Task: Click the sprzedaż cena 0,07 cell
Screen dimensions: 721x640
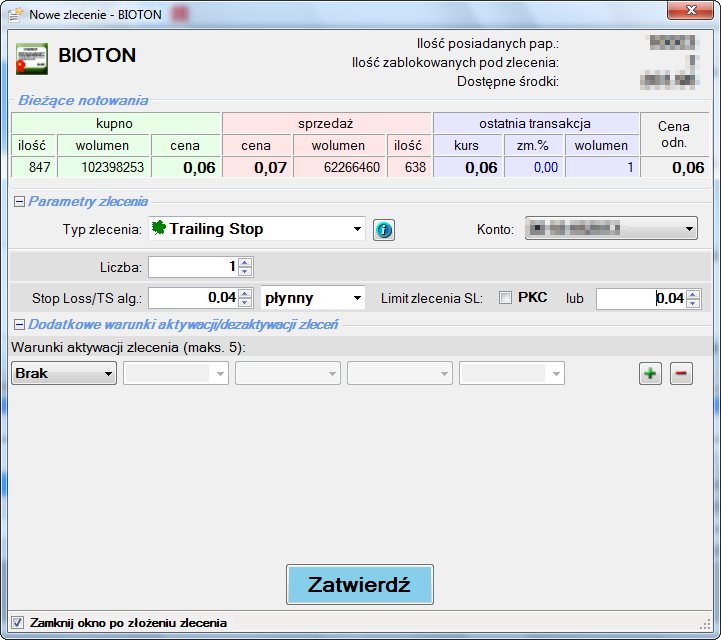Action: (x=257, y=167)
